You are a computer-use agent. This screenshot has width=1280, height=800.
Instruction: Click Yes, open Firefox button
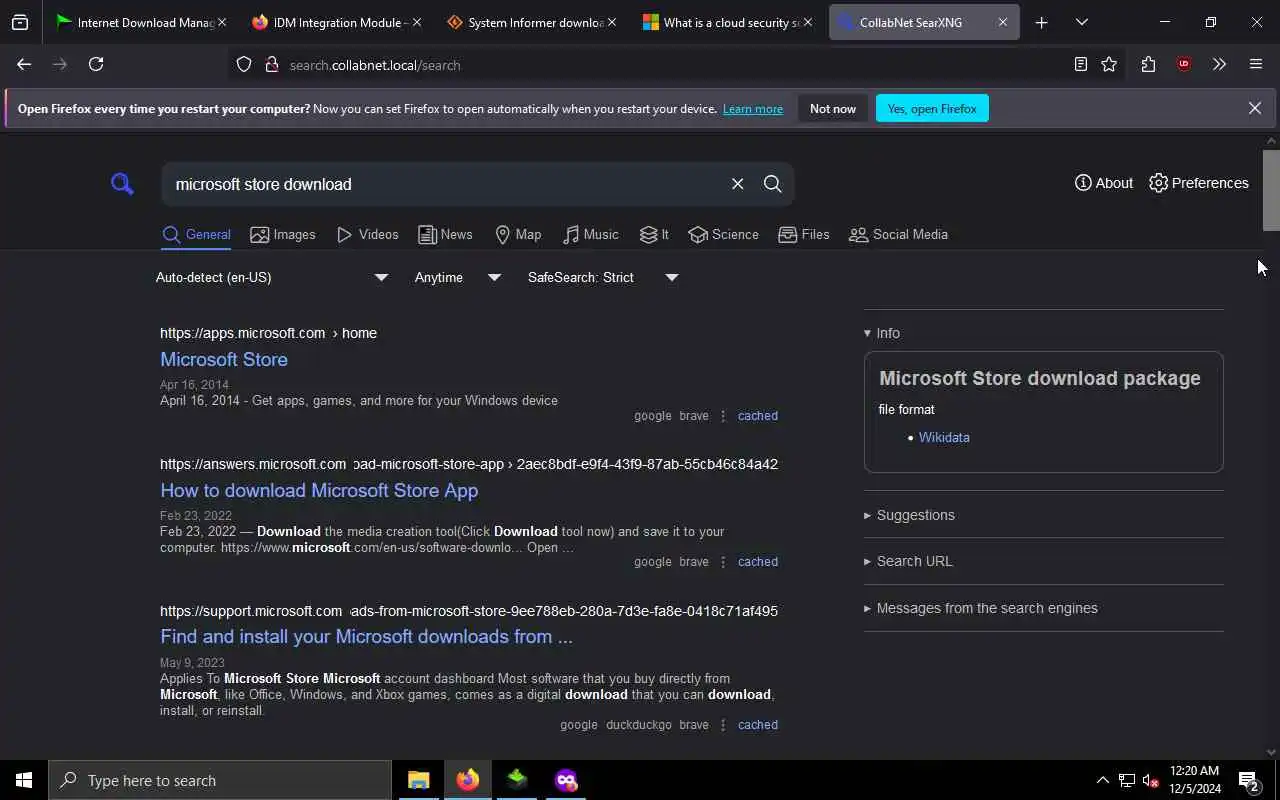click(x=932, y=108)
